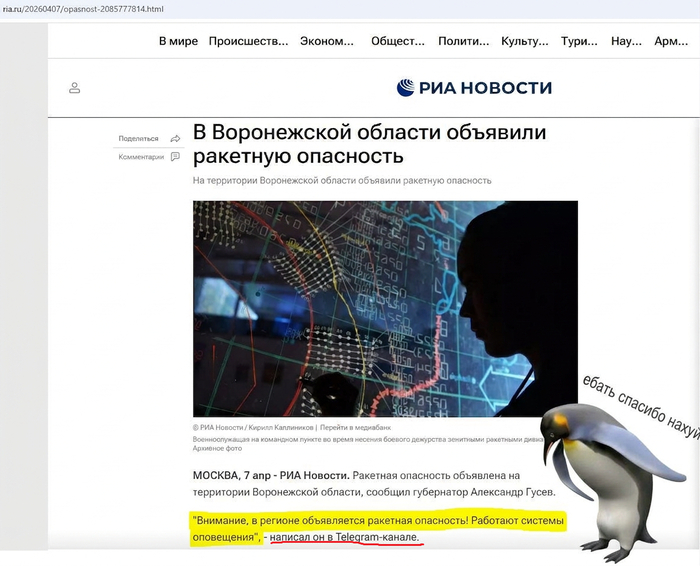Open the user profile icon
This screenshot has height=566, width=700.
[75, 87]
